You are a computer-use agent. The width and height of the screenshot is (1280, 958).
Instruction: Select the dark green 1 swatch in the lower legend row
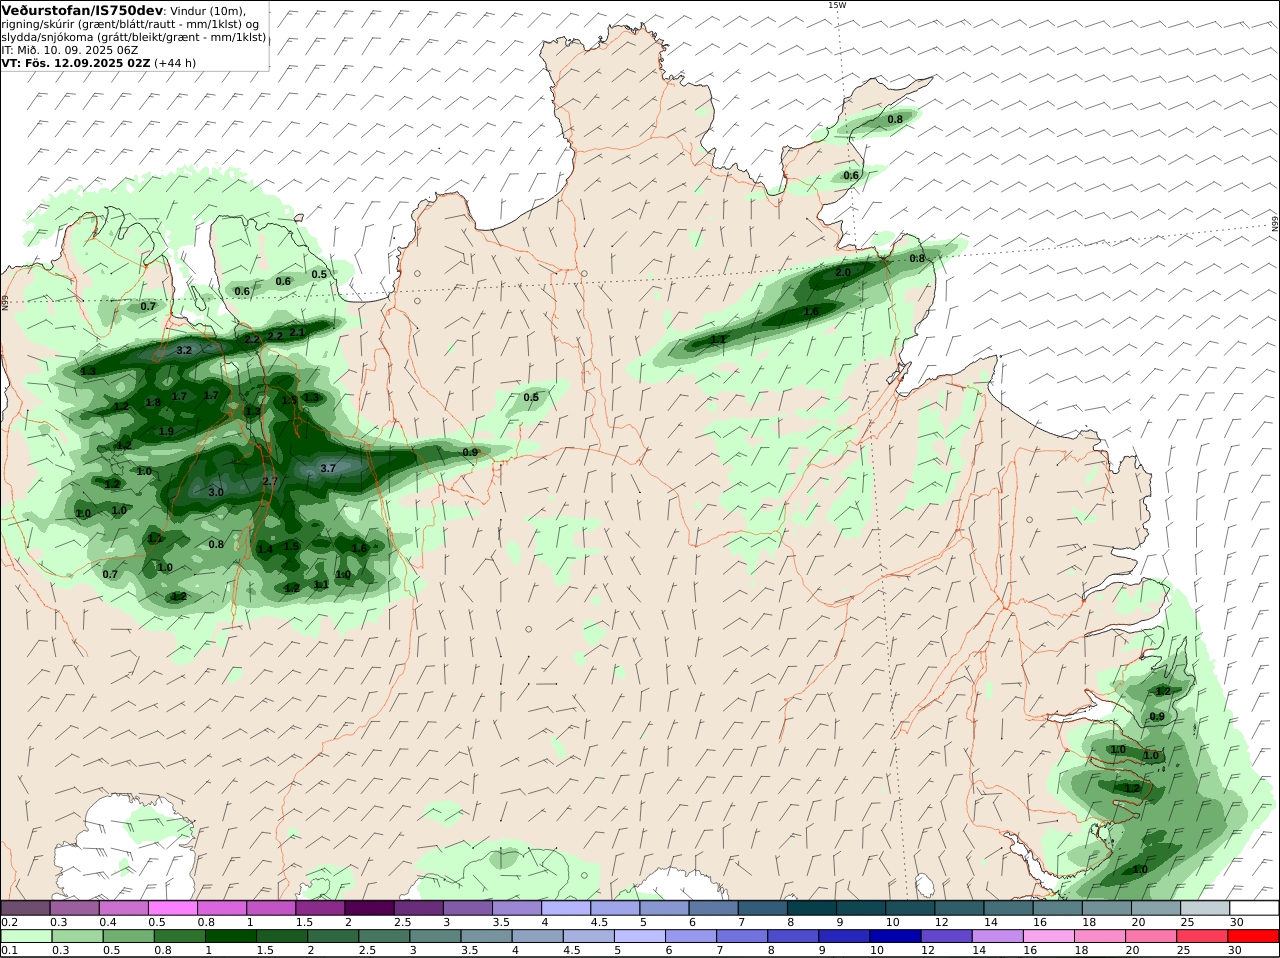pos(230,936)
